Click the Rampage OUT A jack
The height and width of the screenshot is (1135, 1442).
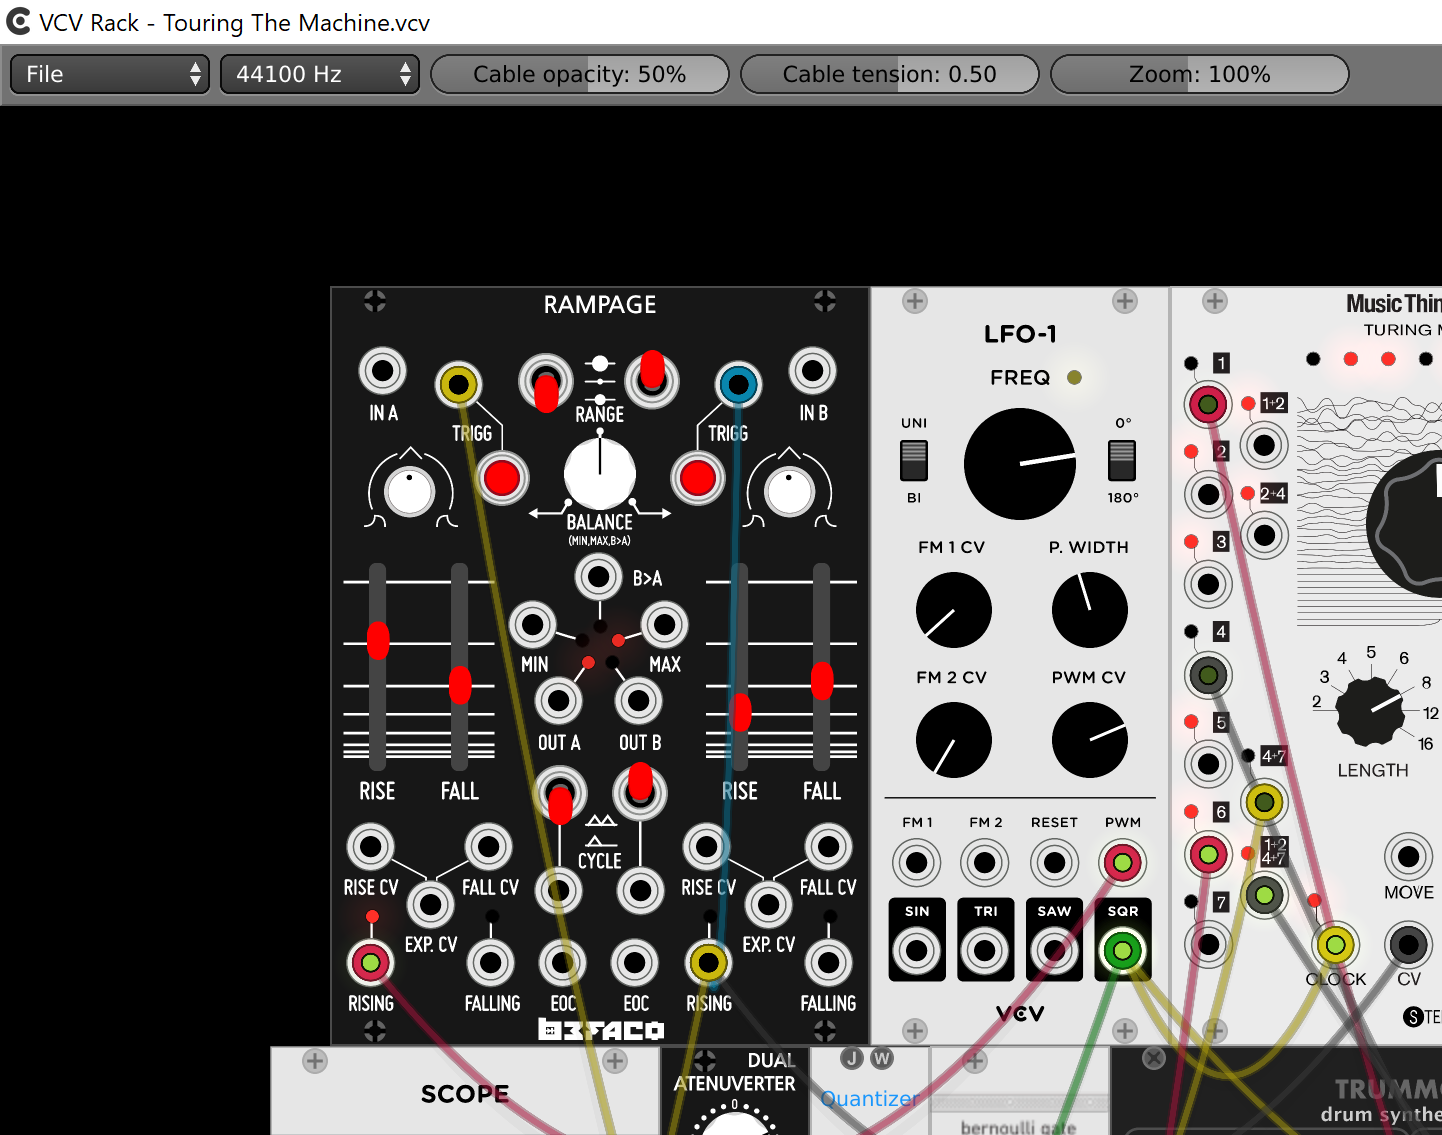point(559,701)
